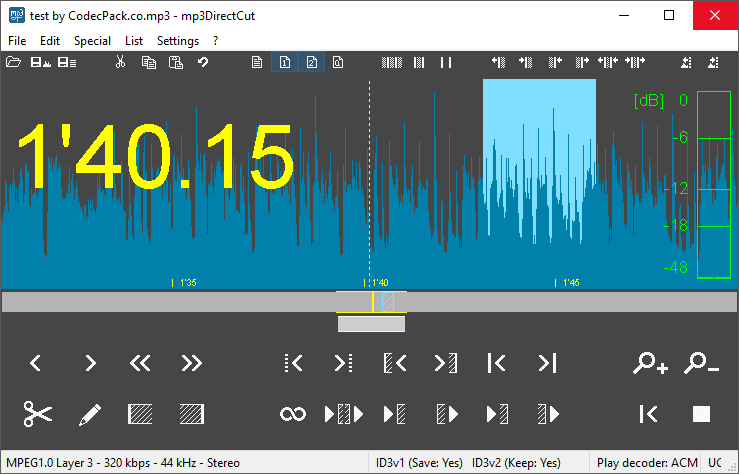Open the List menu
This screenshot has height=474, width=739.
[134, 41]
